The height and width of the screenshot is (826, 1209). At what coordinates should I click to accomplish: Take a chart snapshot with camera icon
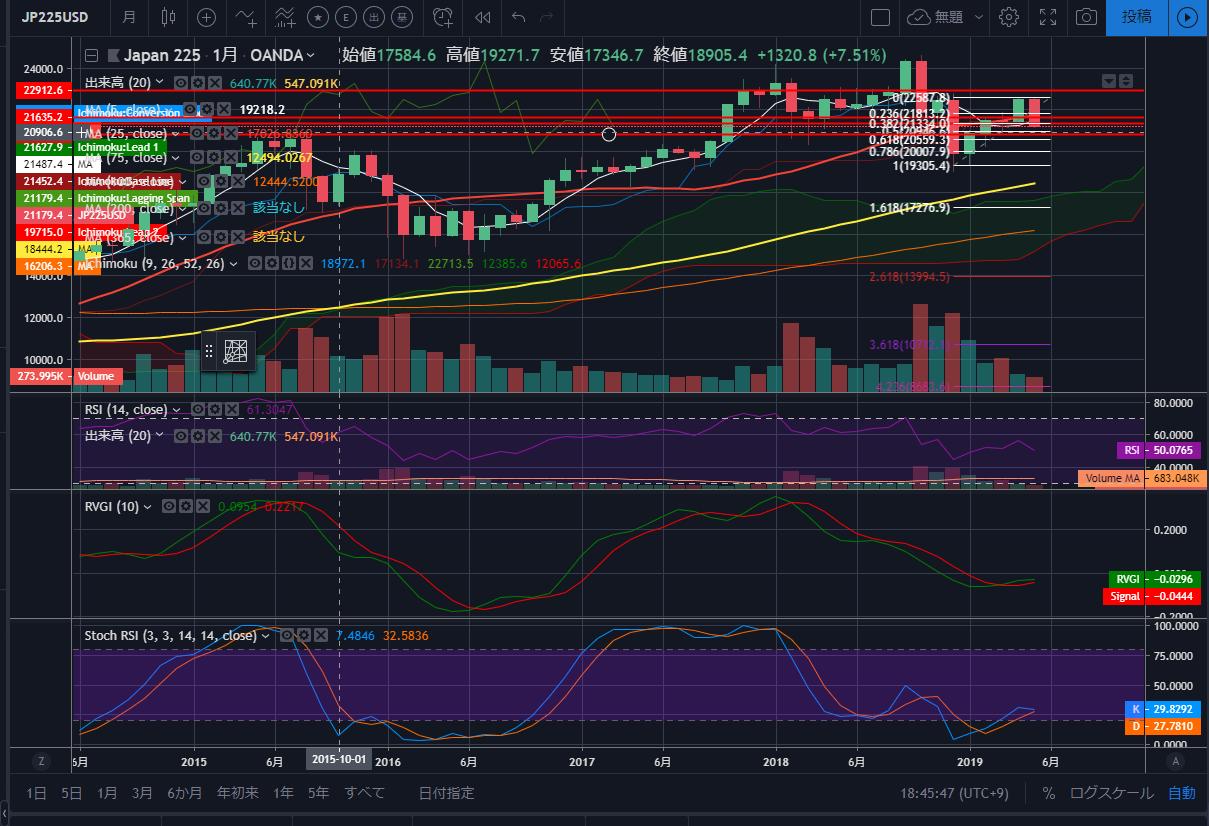point(1086,17)
